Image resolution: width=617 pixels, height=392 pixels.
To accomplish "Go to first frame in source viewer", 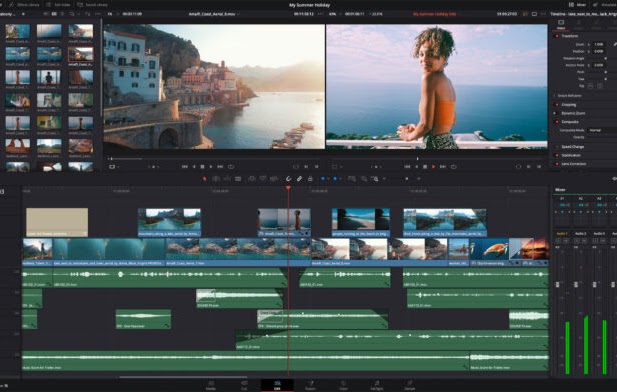I will coord(185,167).
